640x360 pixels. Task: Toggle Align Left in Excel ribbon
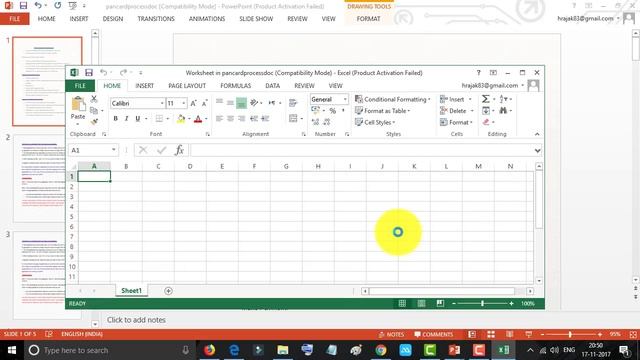pos(219,118)
